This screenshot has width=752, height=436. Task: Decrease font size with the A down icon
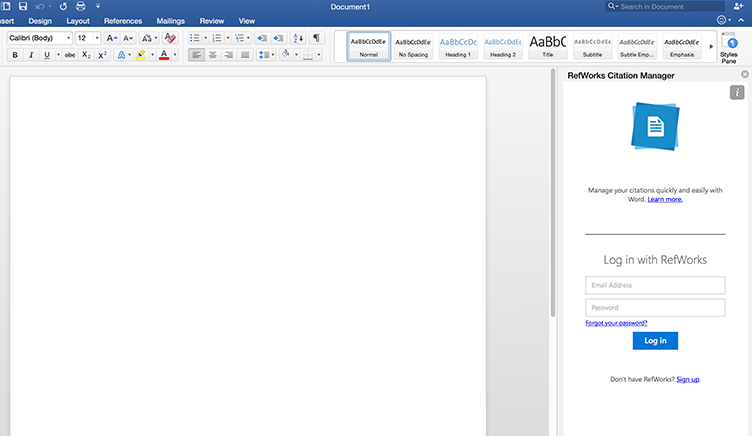pos(128,38)
